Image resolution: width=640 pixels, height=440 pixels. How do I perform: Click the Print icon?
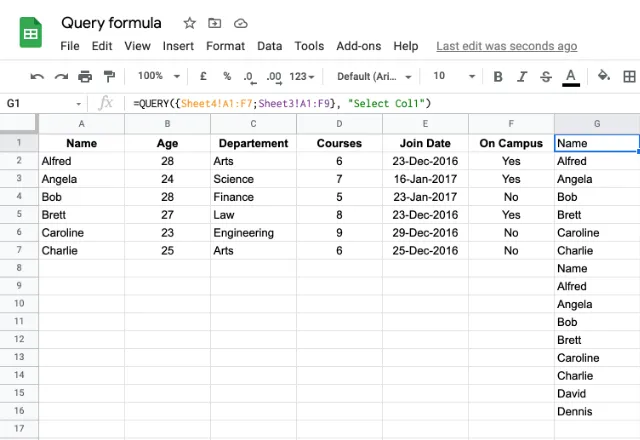(85, 76)
